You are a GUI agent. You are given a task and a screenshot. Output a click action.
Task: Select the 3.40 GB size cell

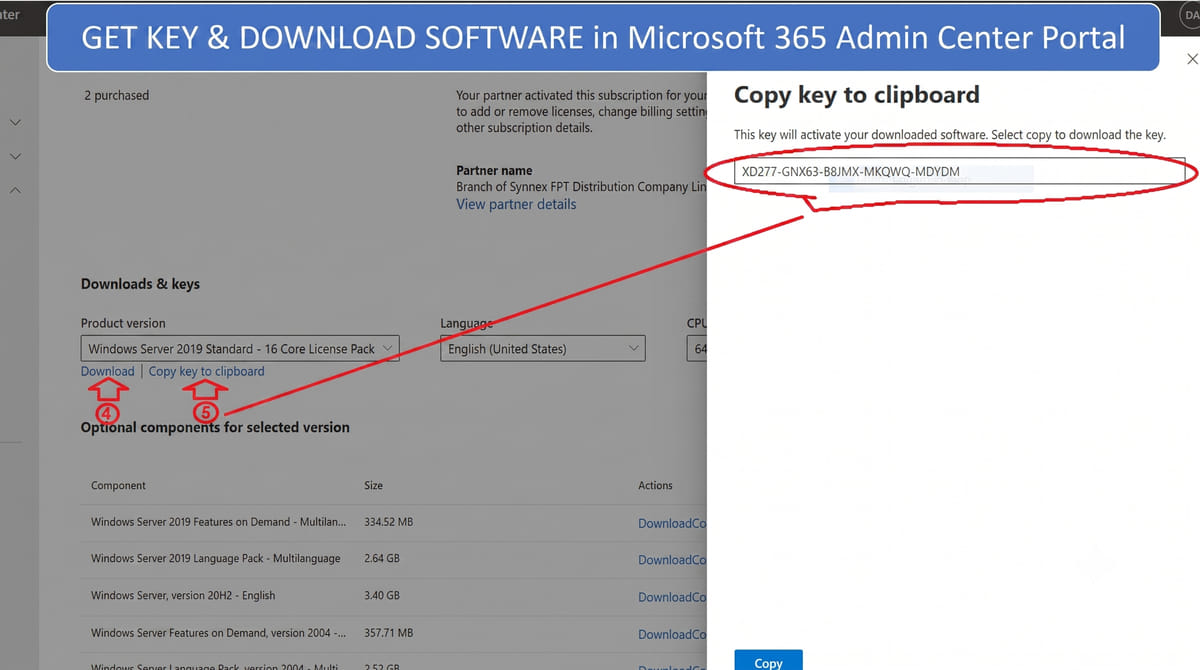[x=382, y=595]
